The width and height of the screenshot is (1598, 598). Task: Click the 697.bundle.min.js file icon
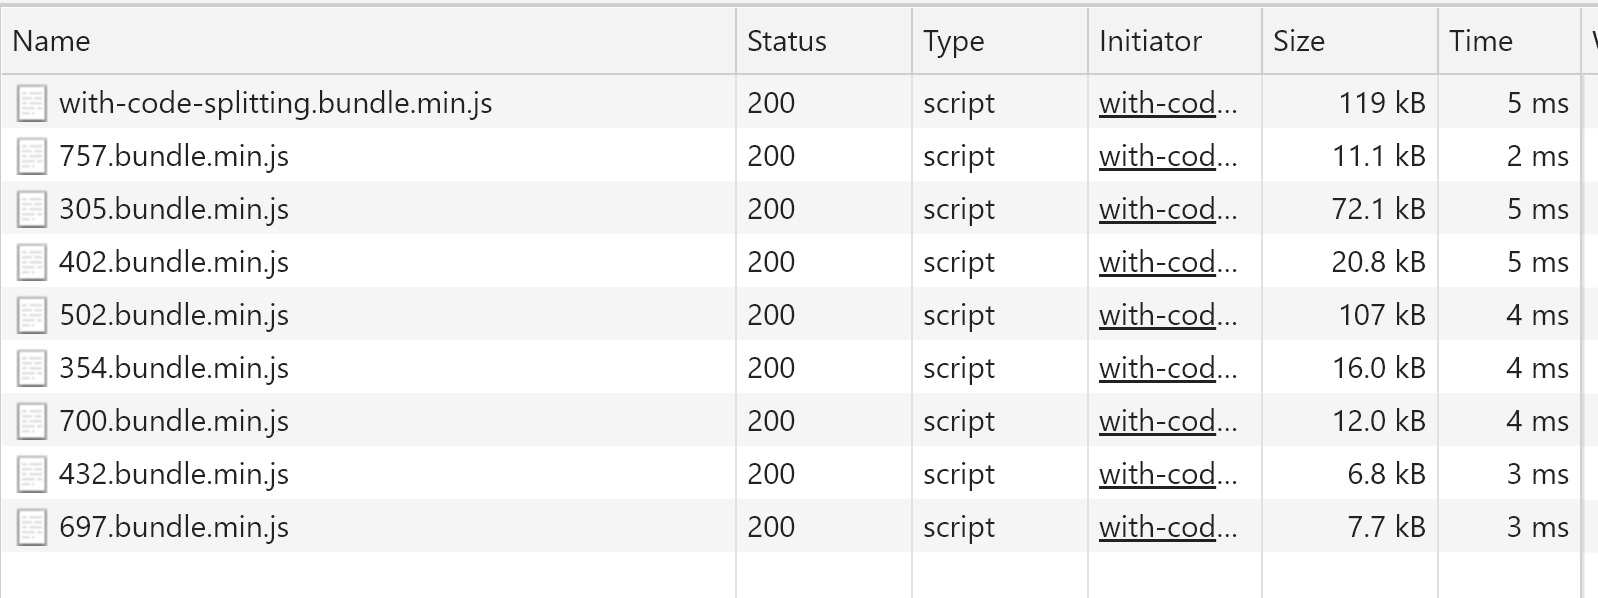[x=32, y=527]
